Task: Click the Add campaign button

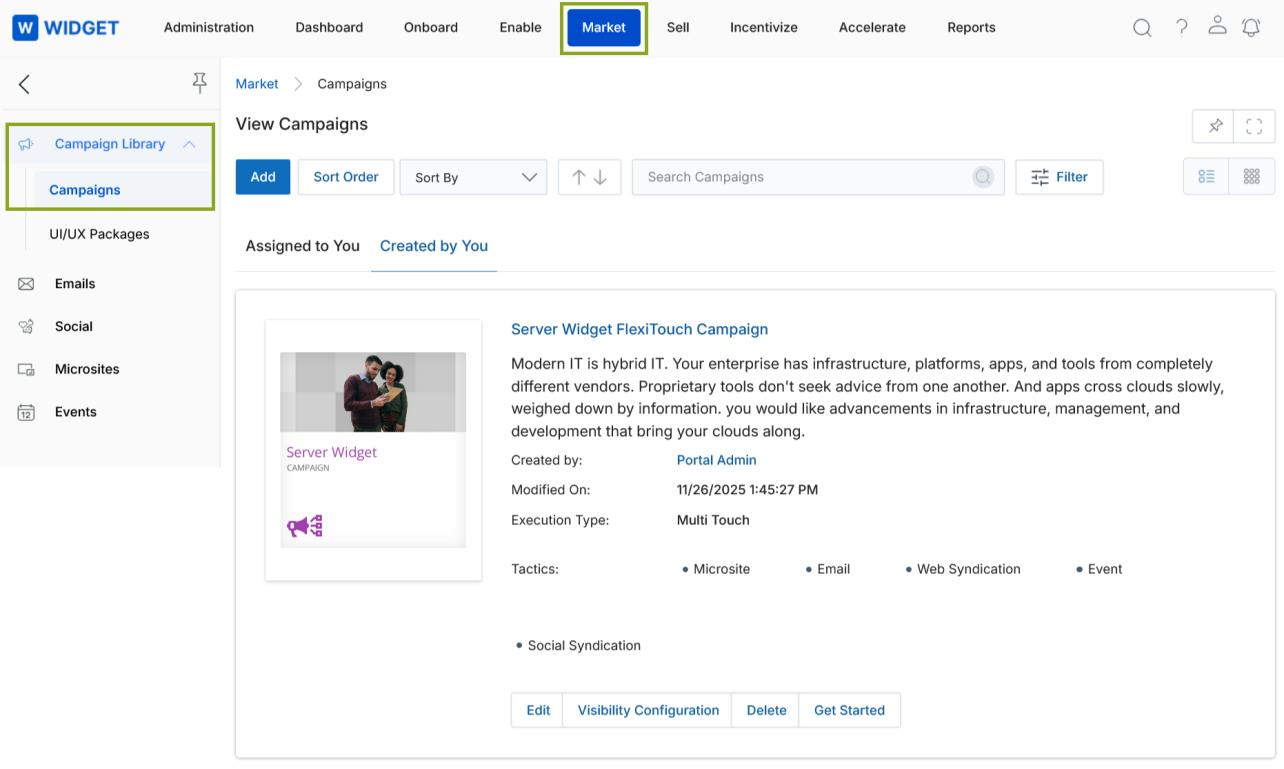Action: coord(263,177)
